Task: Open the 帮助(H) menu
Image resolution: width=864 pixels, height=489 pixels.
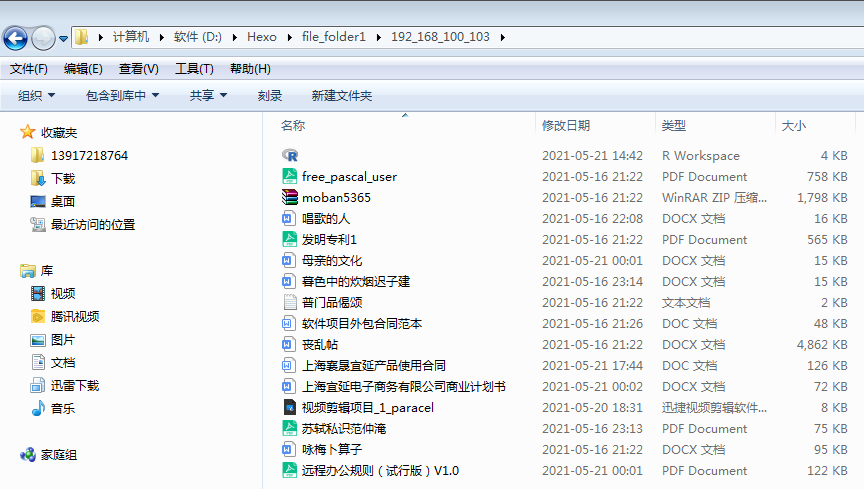Action: click(250, 69)
